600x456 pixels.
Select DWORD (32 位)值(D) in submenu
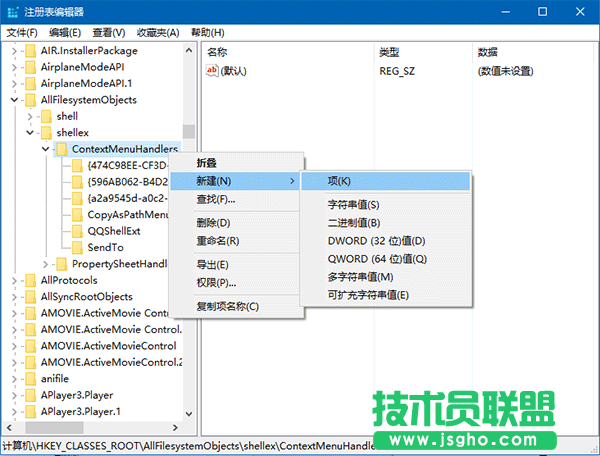376,241
